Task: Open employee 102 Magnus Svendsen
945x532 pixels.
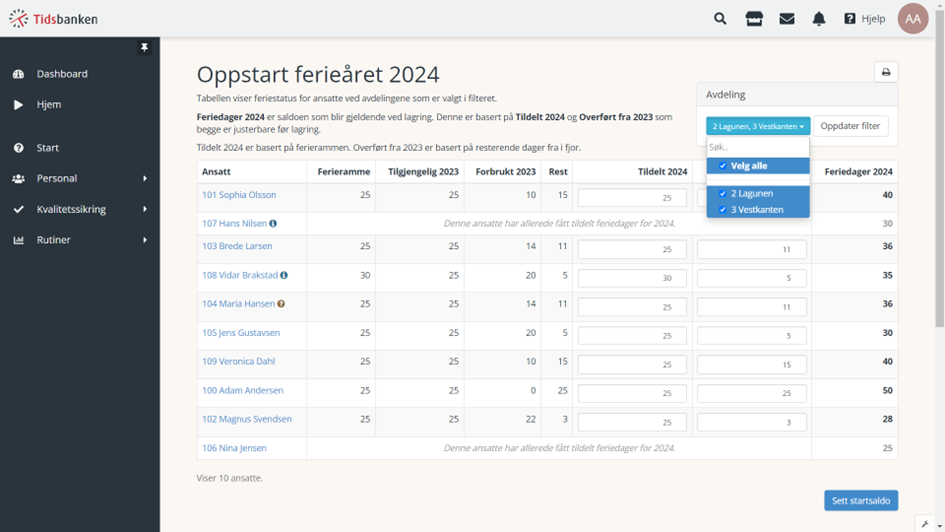Action: (246, 419)
